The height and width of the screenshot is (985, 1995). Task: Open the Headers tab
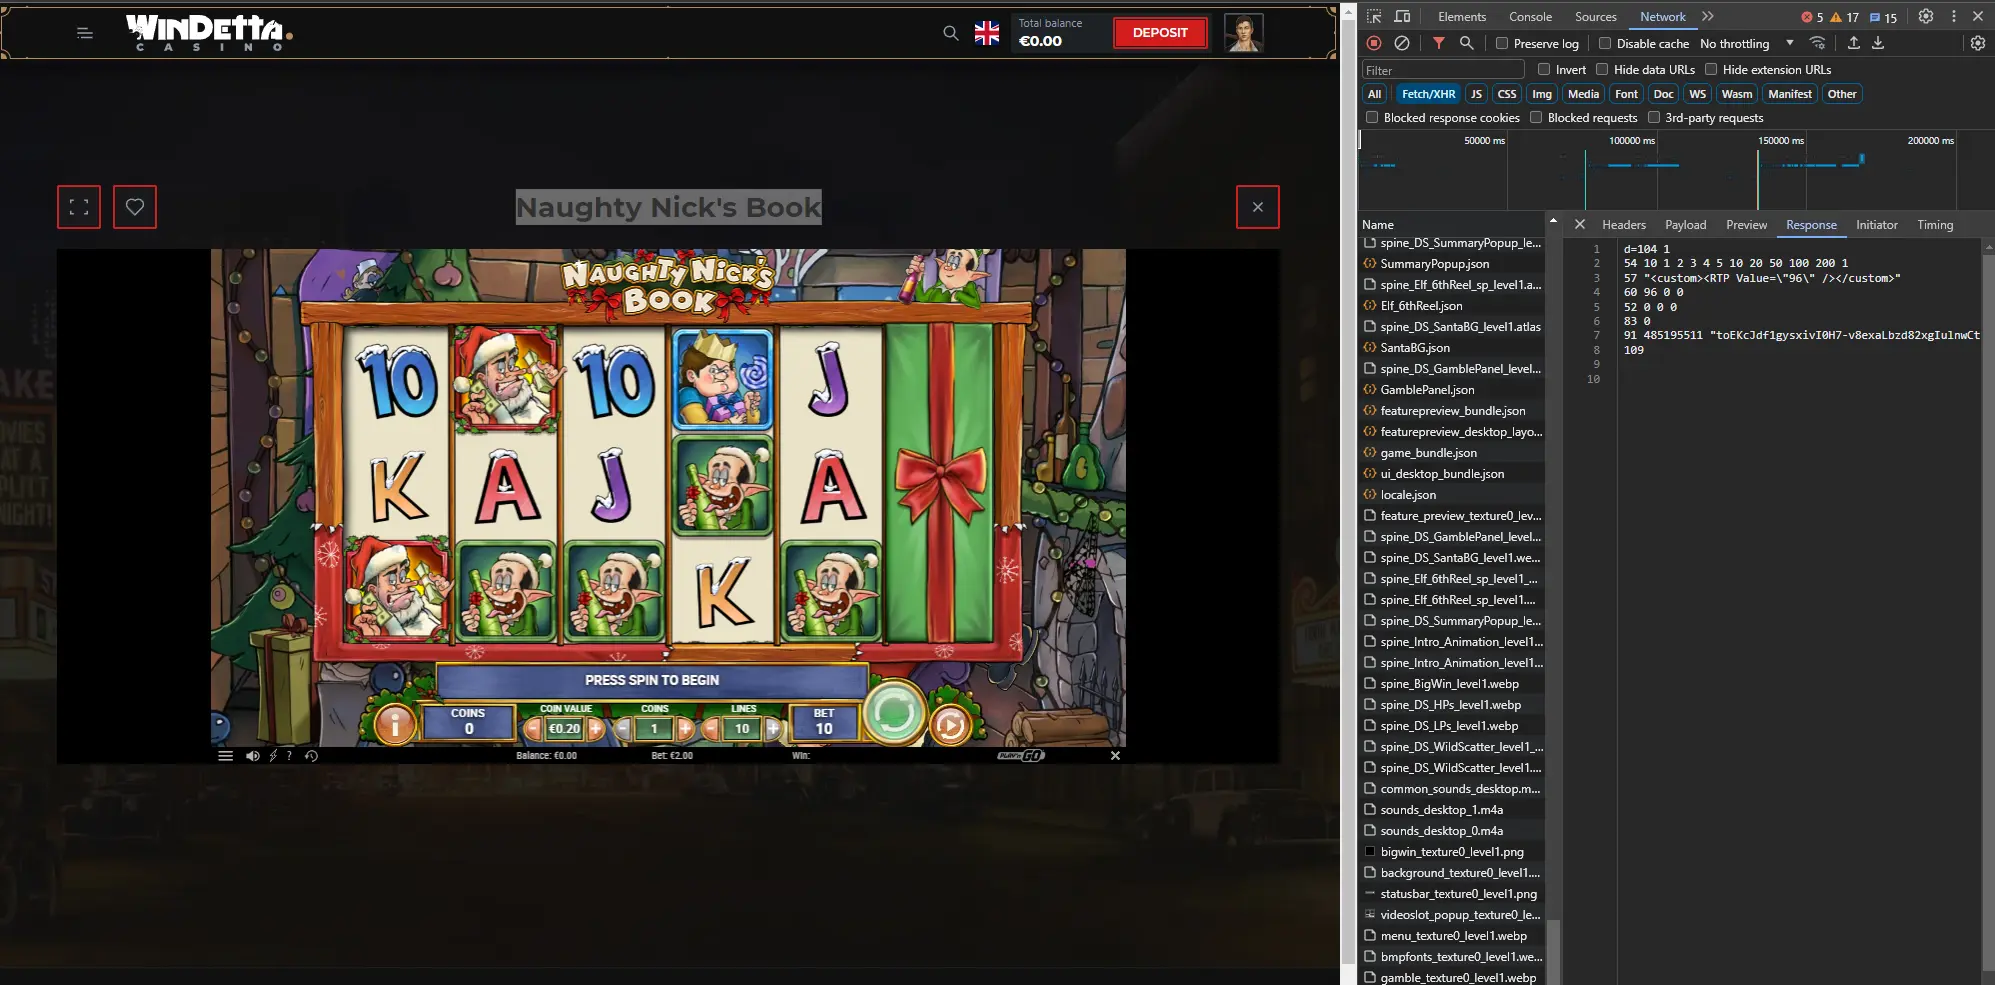(x=1623, y=225)
